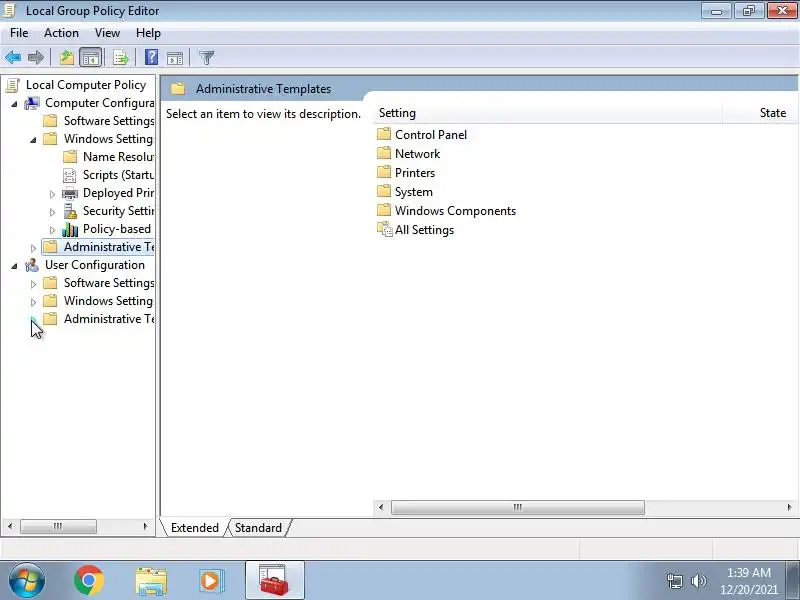The height and width of the screenshot is (600, 800).
Task: Click the Security Settings lock icon
Action: (70, 211)
